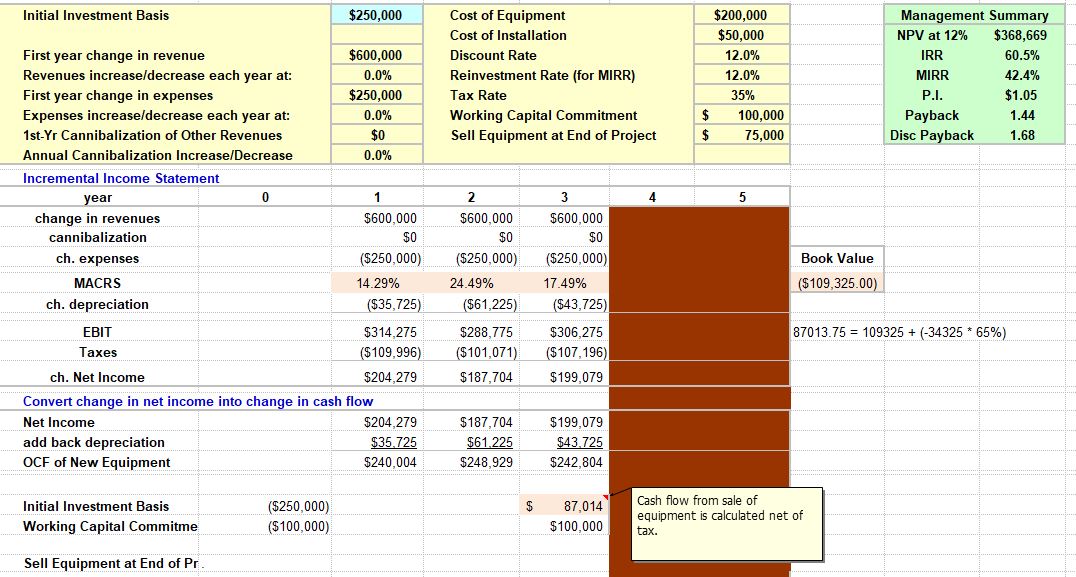This screenshot has width=1076, height=577.
Task: Select the Expenses increase/decrease rate 0.0% cell
Action: point(377,115)
